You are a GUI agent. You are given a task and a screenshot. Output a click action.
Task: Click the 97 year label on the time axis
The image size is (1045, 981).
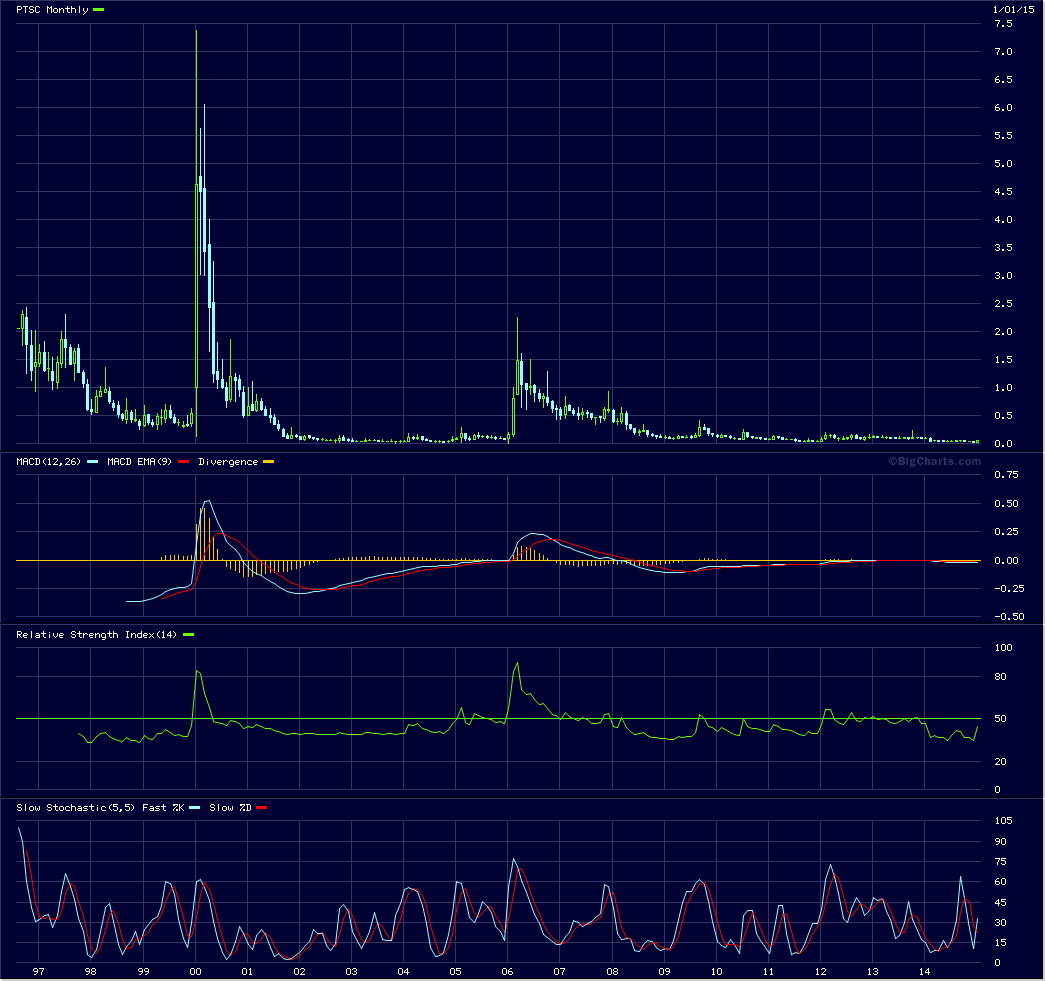click(39, 971)
